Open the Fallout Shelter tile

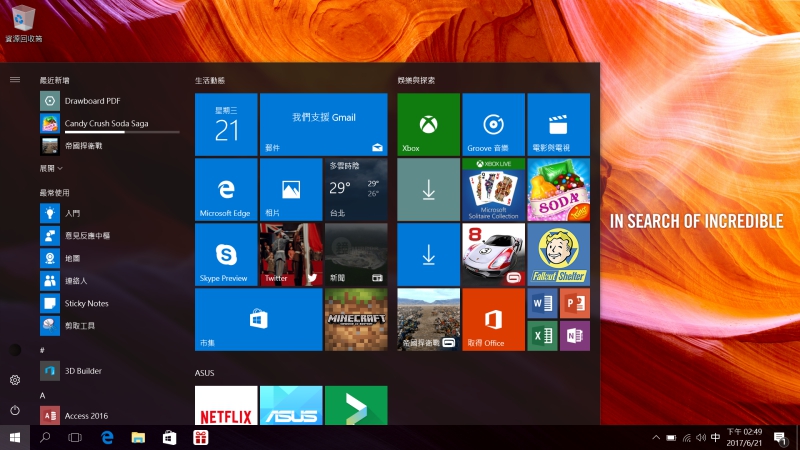pos(558,255)
